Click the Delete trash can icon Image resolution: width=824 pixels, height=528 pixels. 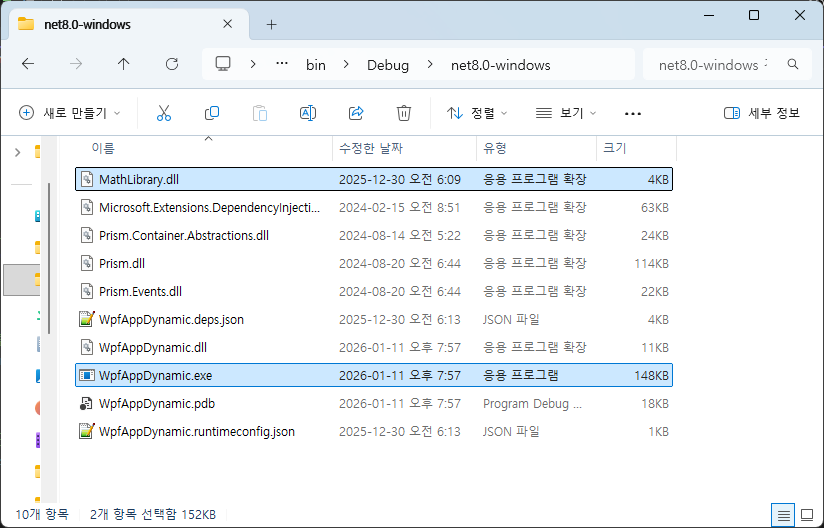pyautogui.click(x=404, y=113)
